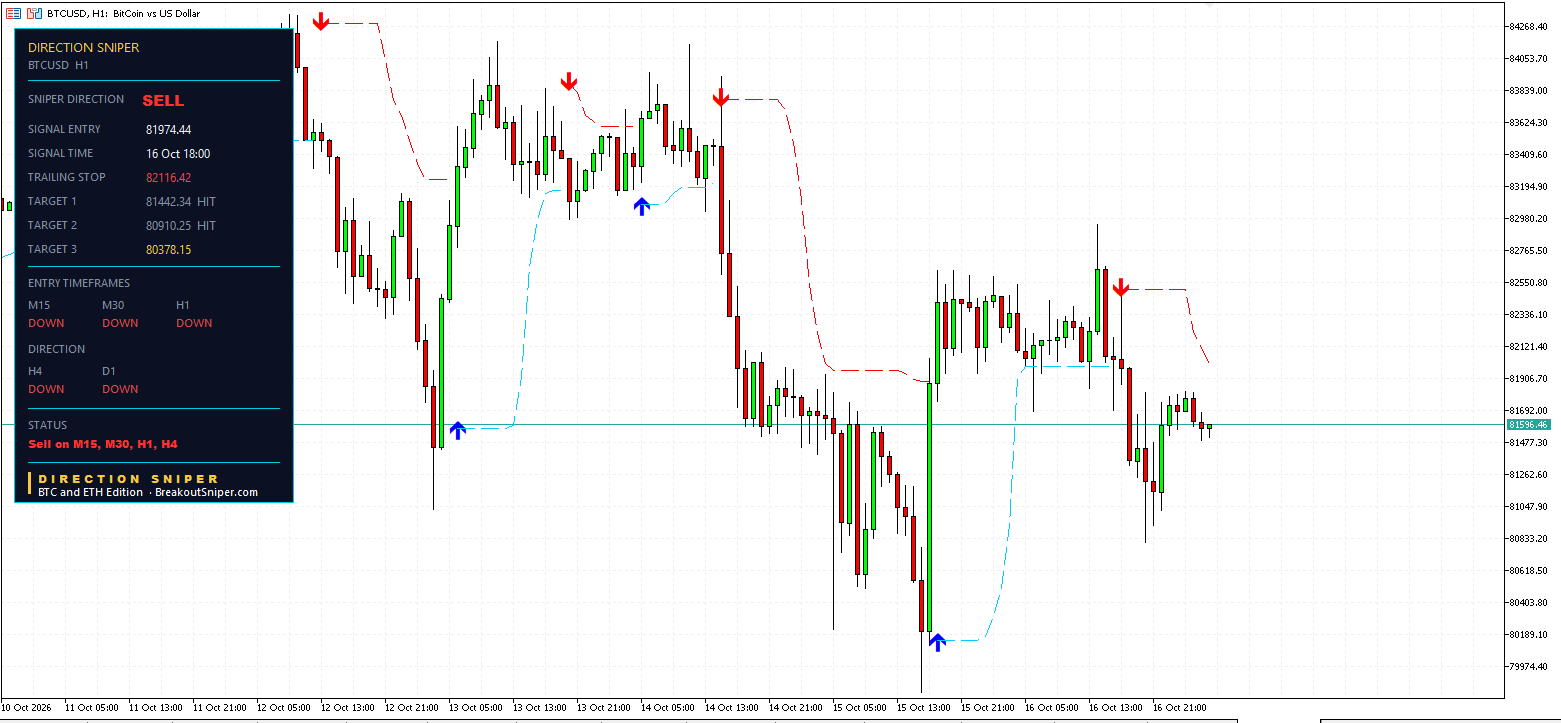Select Target 3 value 80378.15
The image size is (1561, 723).
(168, 249)
